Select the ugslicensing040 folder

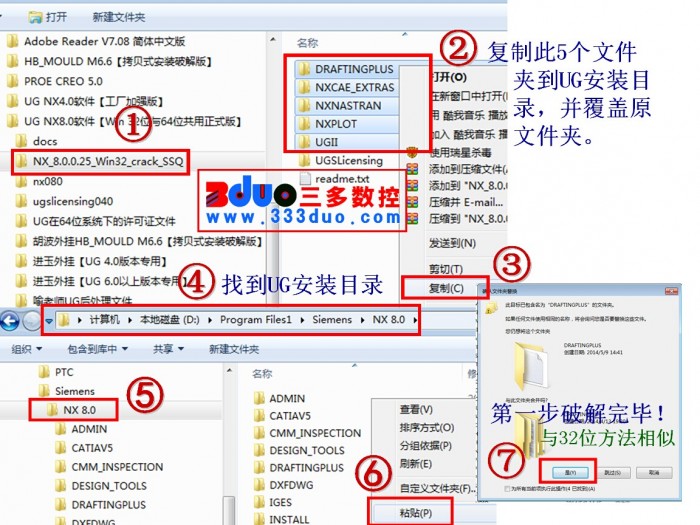click(64, 201)
